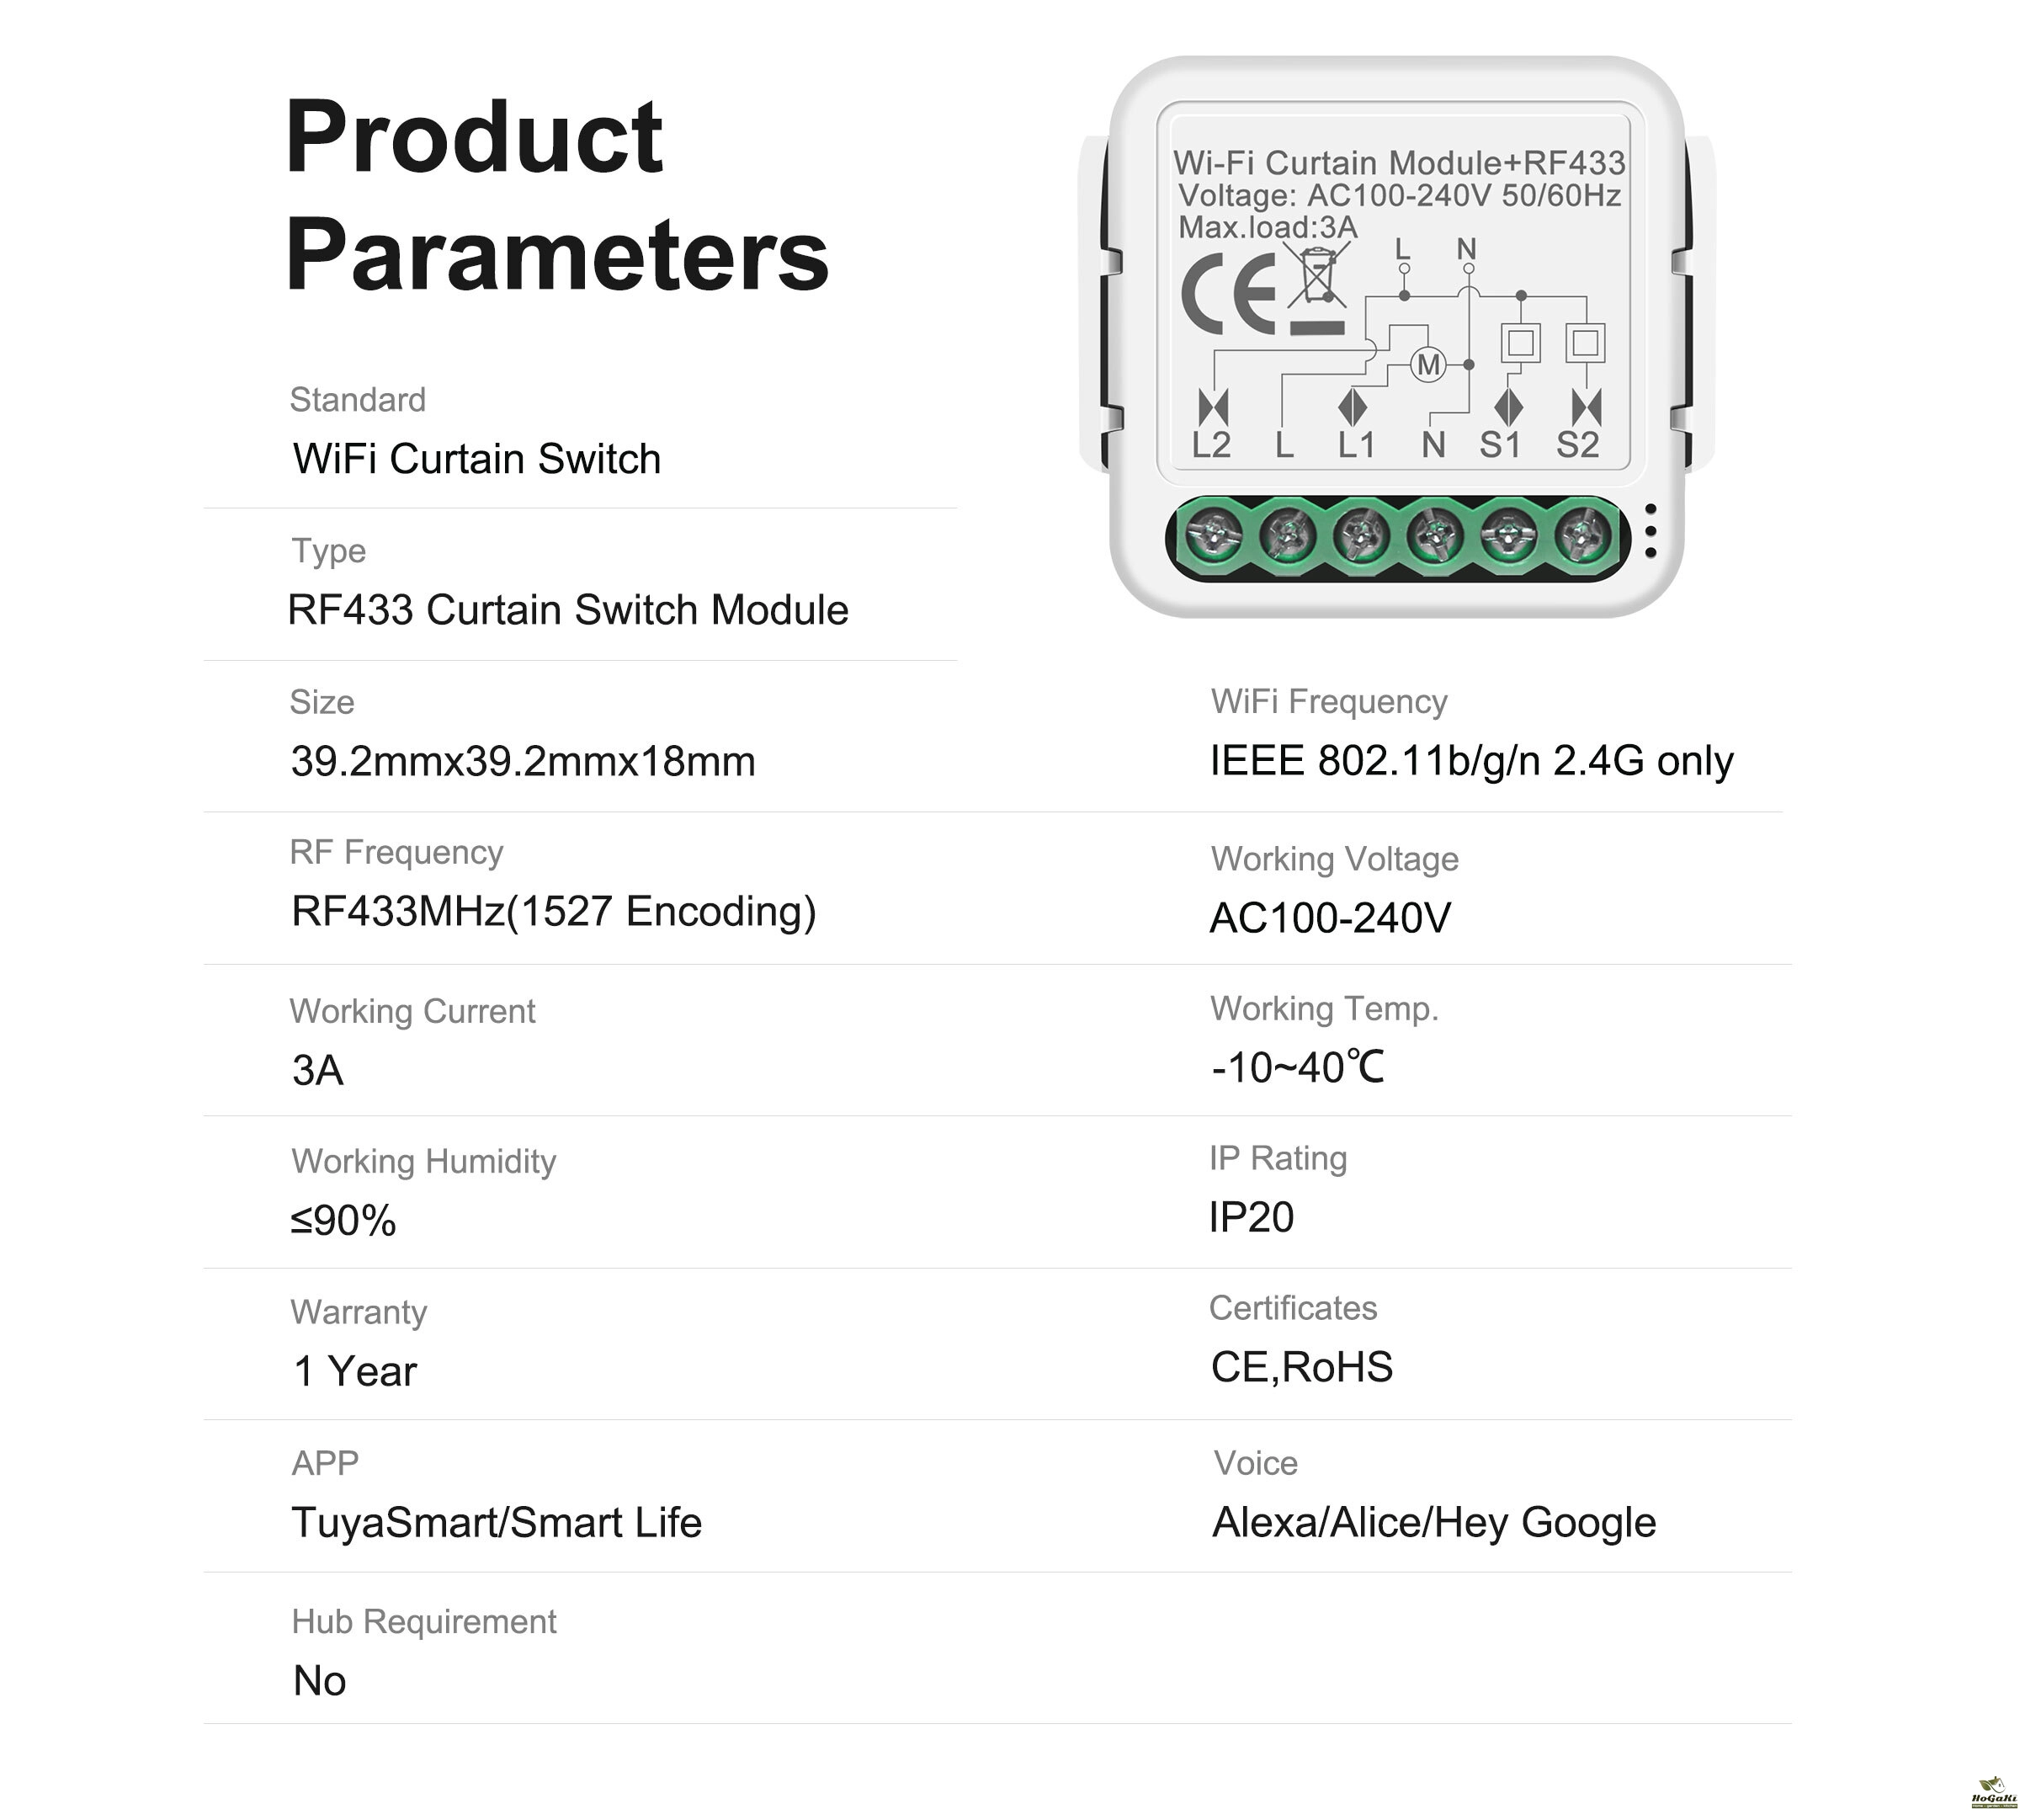Click the CE,RoHS certificates value
This screenshot has width=2020, height=1820.
pos(1301,1367)
